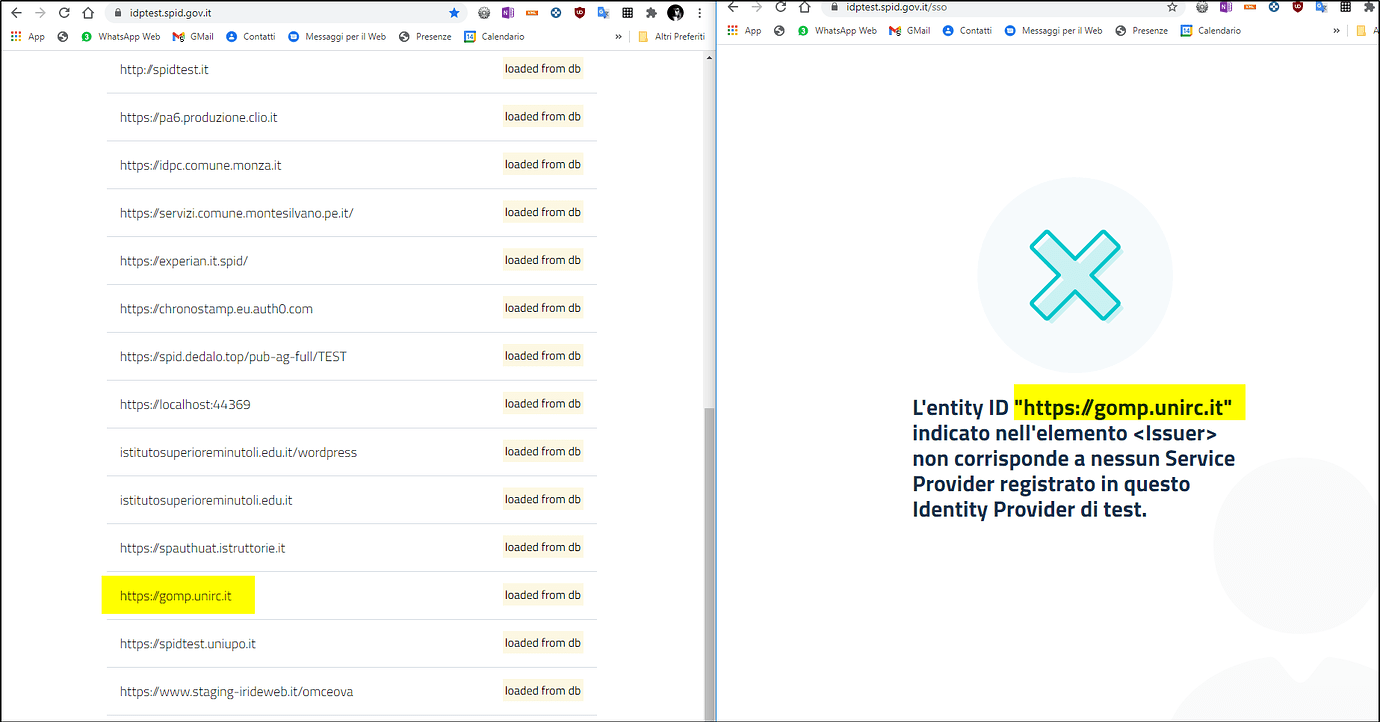Bookmark the page with the right window star
The width and height of the screenshot is (1380, 722).
click(x=1173, y=6)
